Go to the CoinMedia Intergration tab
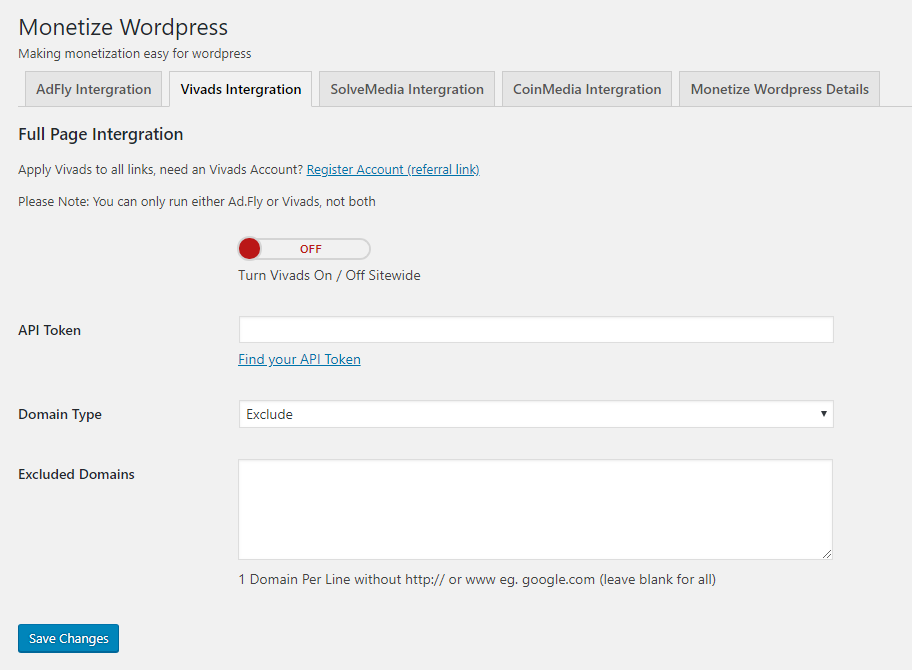This screenshot has height=670, width=912. tap(587, 89)
